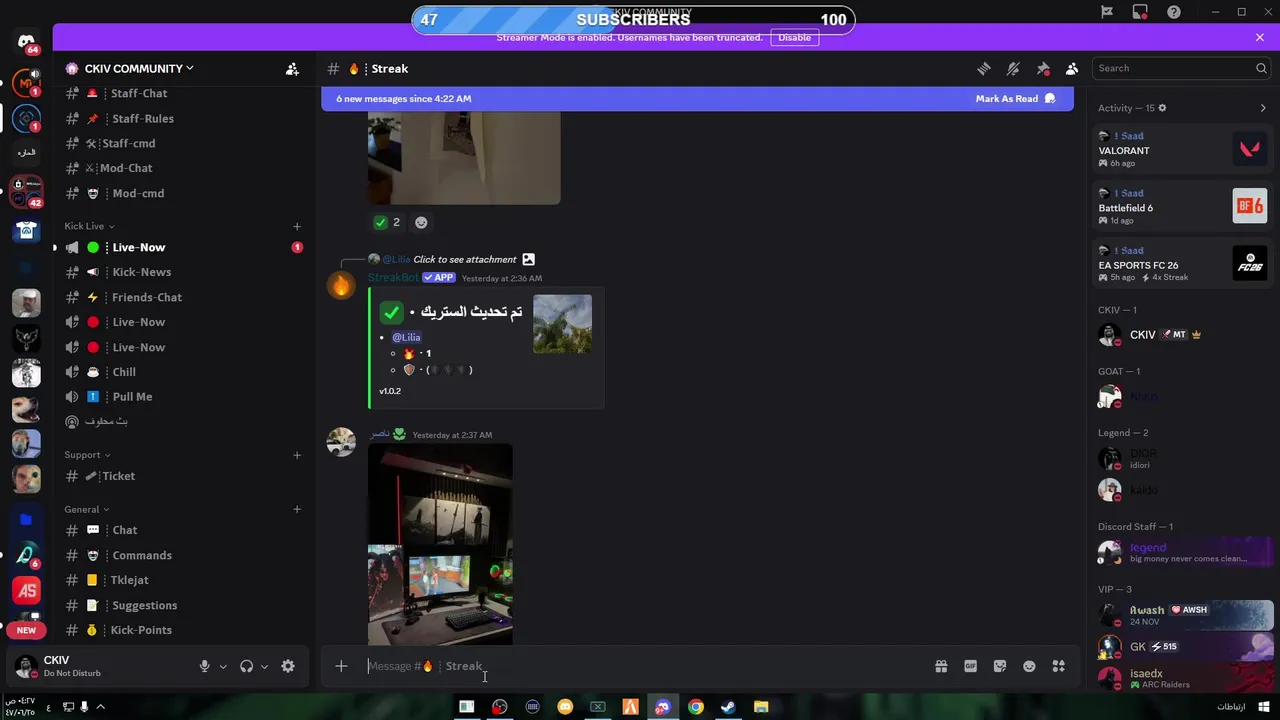Select member CKIV in member list

[x=1183, y=336]
